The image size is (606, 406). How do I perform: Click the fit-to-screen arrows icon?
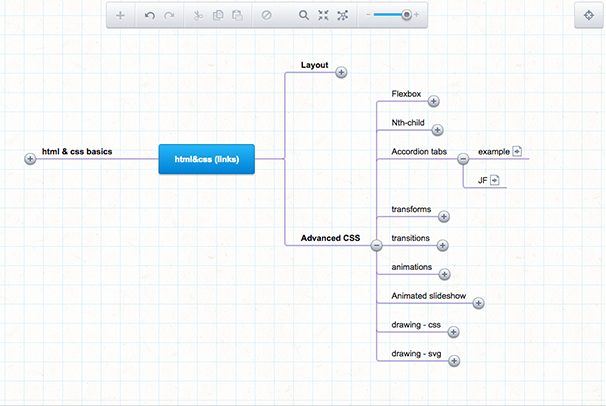coord(323,16)
